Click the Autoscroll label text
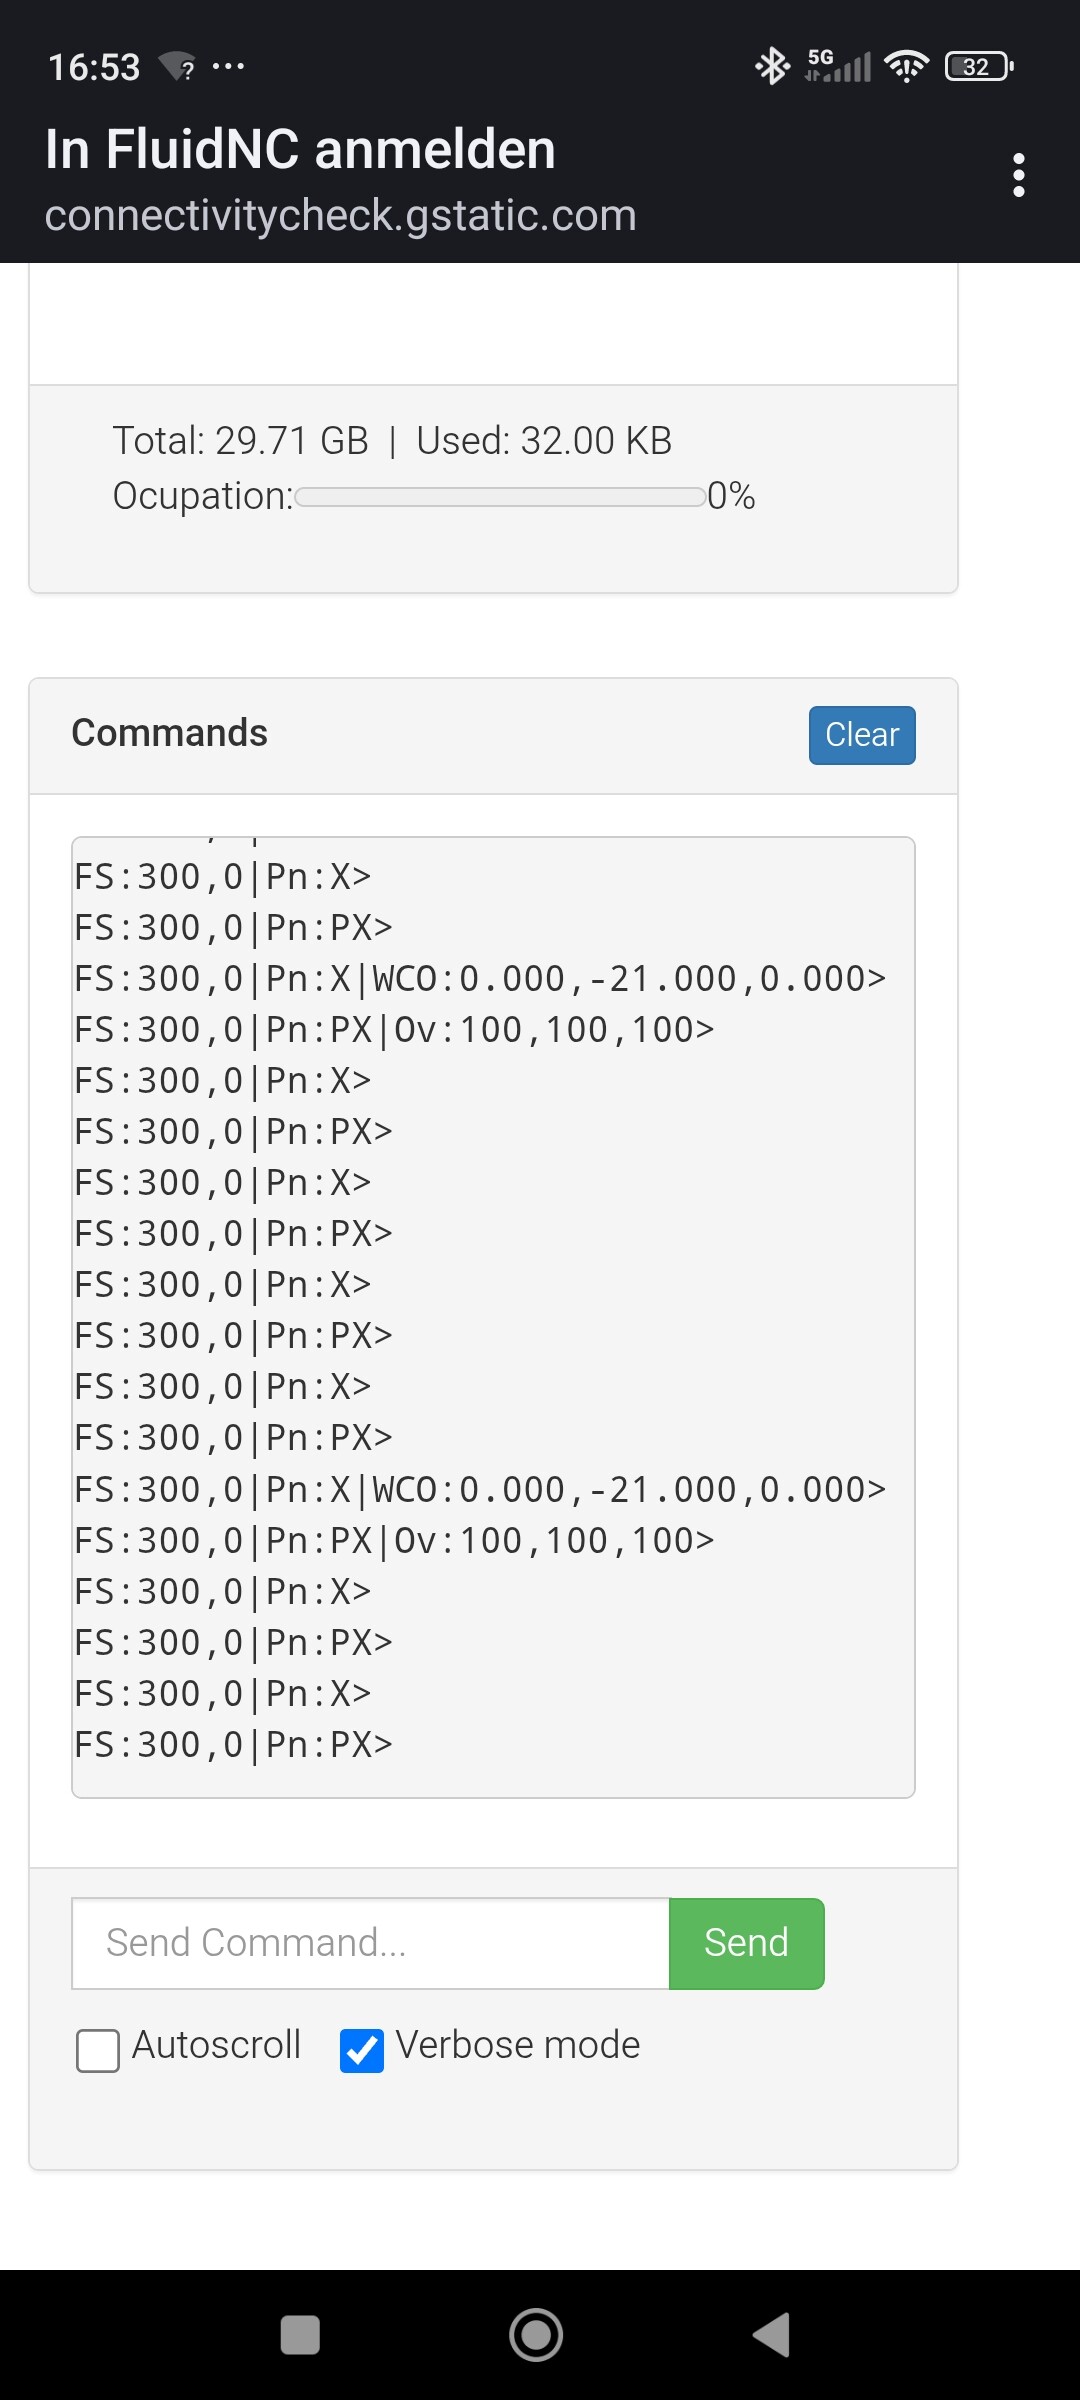Screen dimensions: 1080x2400 [216, 2045]
